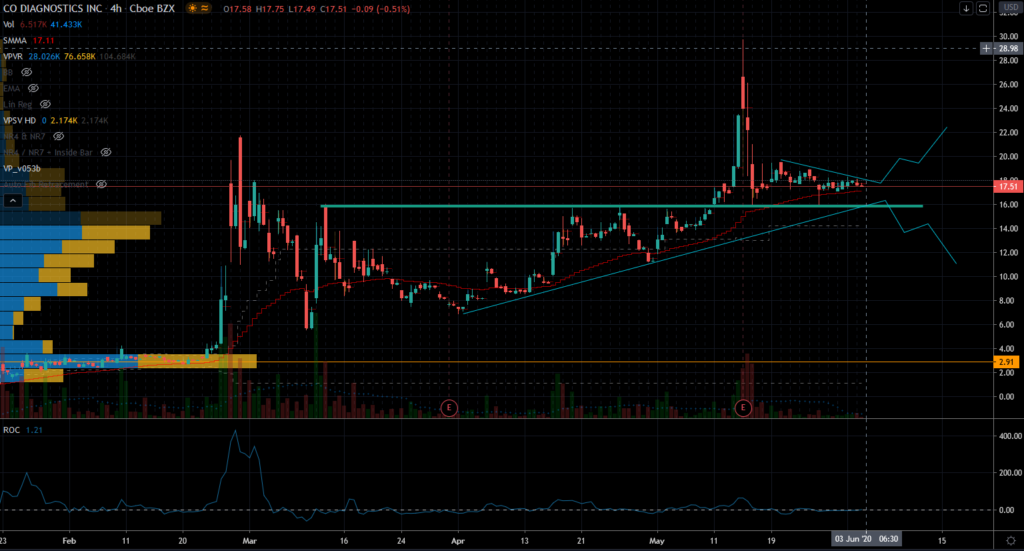The width and height of the screenshot is (1024, 551).
Task: Click the orange 2.91 price label
Action: [1007, 362]
